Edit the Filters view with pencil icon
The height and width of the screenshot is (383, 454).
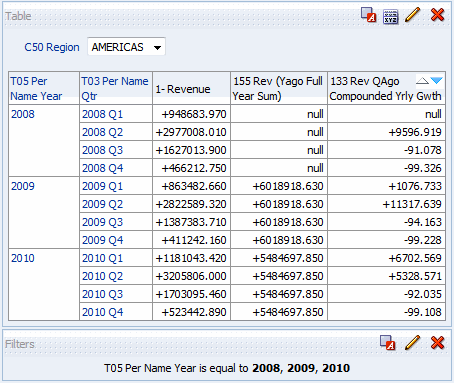click(x=413, y=343)
